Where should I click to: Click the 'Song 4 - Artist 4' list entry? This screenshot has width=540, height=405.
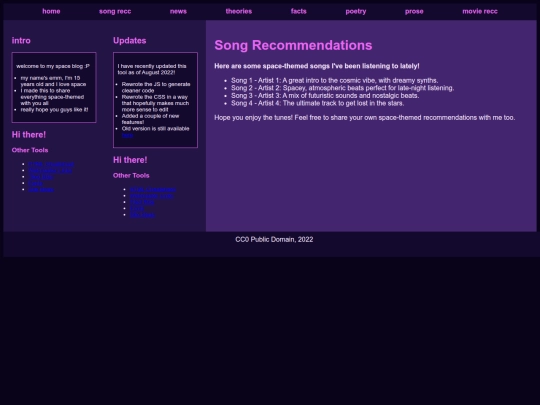point(317,103)
